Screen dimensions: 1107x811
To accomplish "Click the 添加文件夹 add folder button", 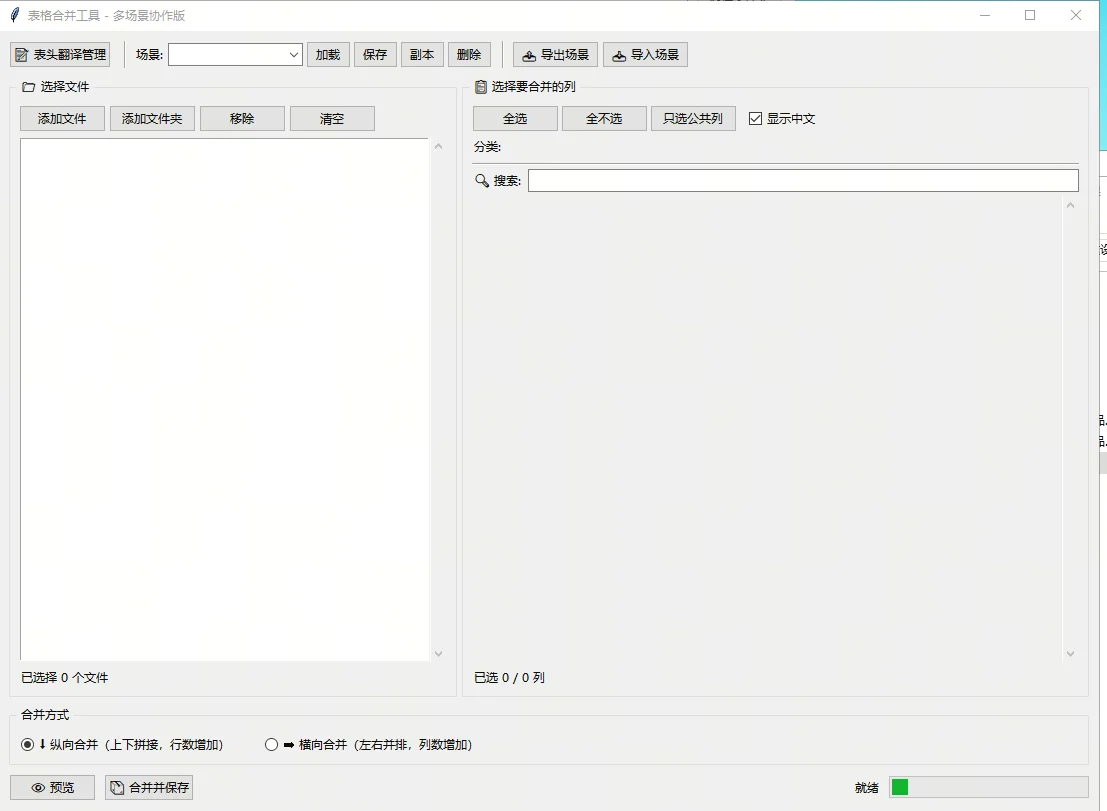I will pos(152,119).
